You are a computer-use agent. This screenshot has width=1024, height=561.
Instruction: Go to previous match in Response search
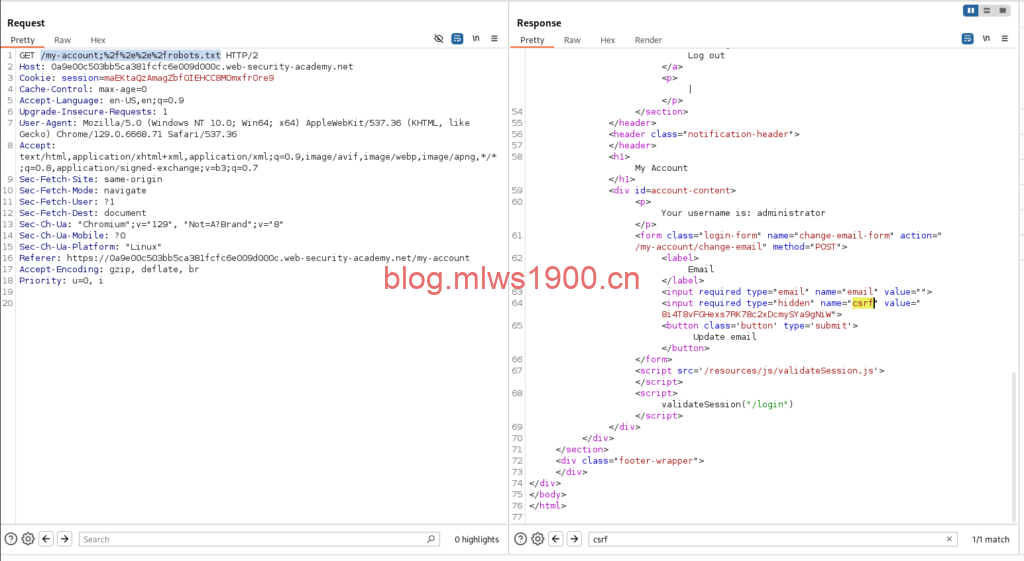tap(556, 539)
